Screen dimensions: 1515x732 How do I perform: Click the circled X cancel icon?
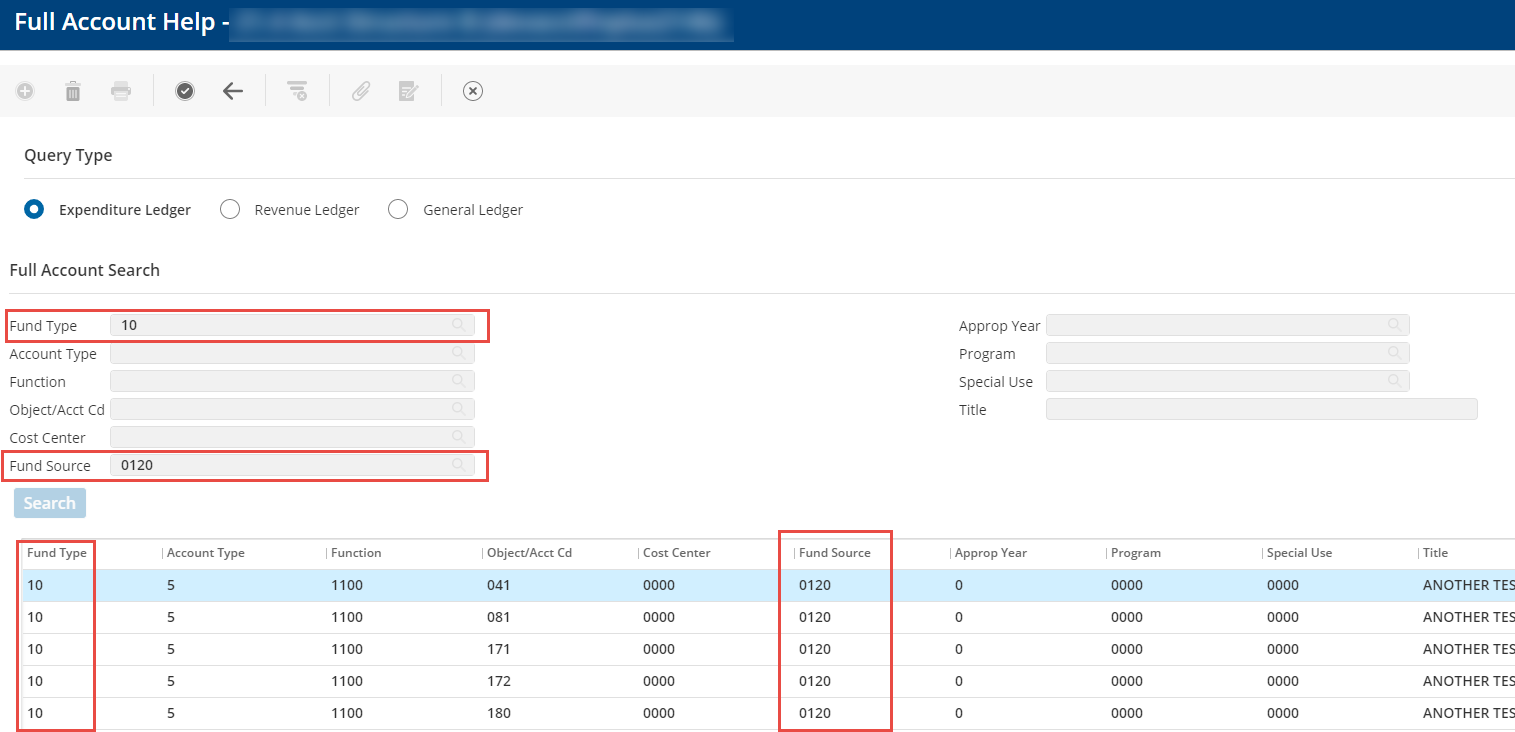coord(473,91)
